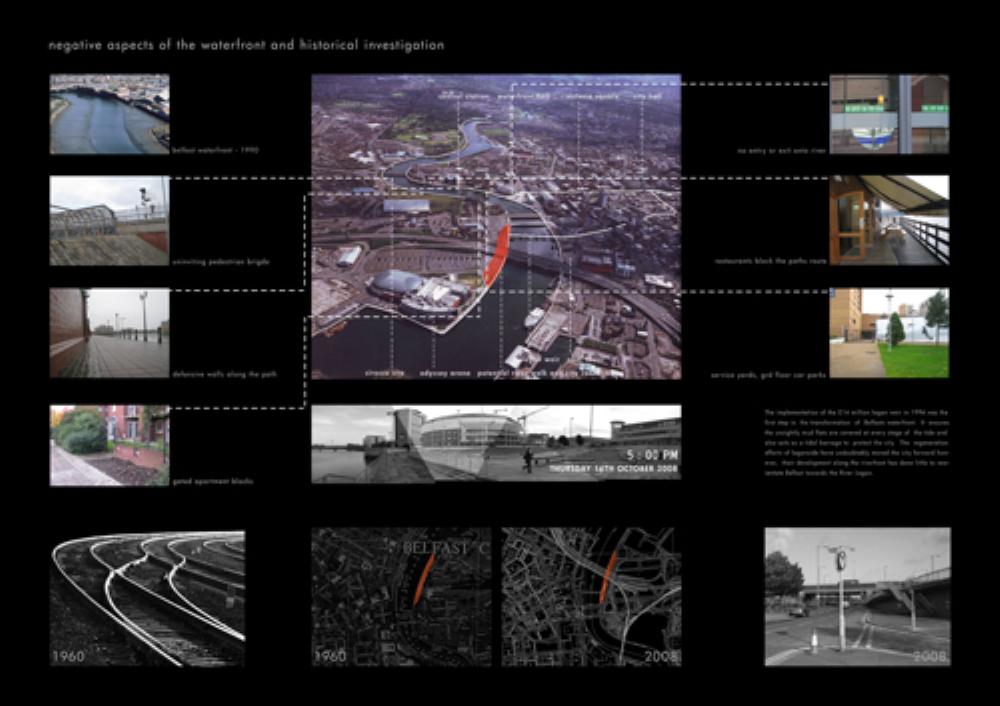Open the Belfast waterfront 1990 photo

coord(109,113)
